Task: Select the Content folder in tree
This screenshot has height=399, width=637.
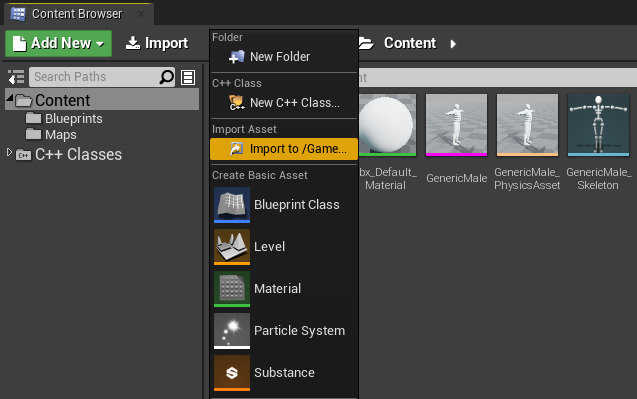Action: tap(102, 100)
